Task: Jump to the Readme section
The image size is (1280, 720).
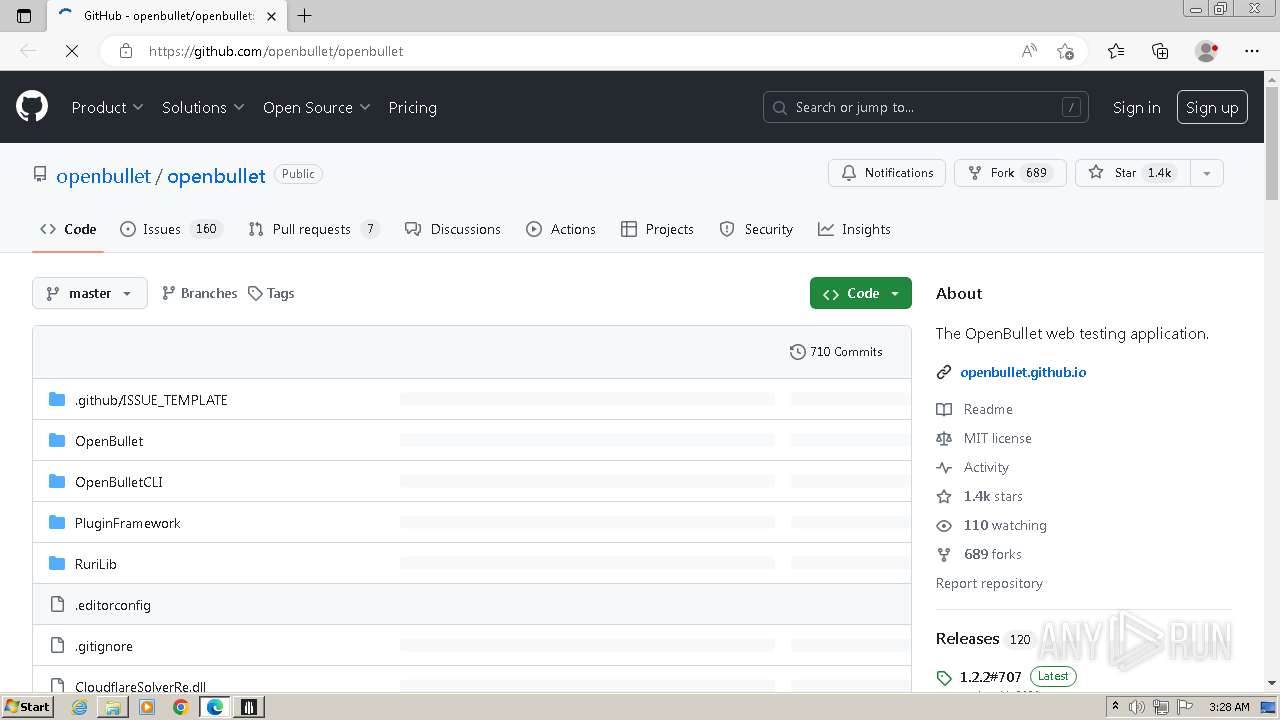Action: (975, 409)
